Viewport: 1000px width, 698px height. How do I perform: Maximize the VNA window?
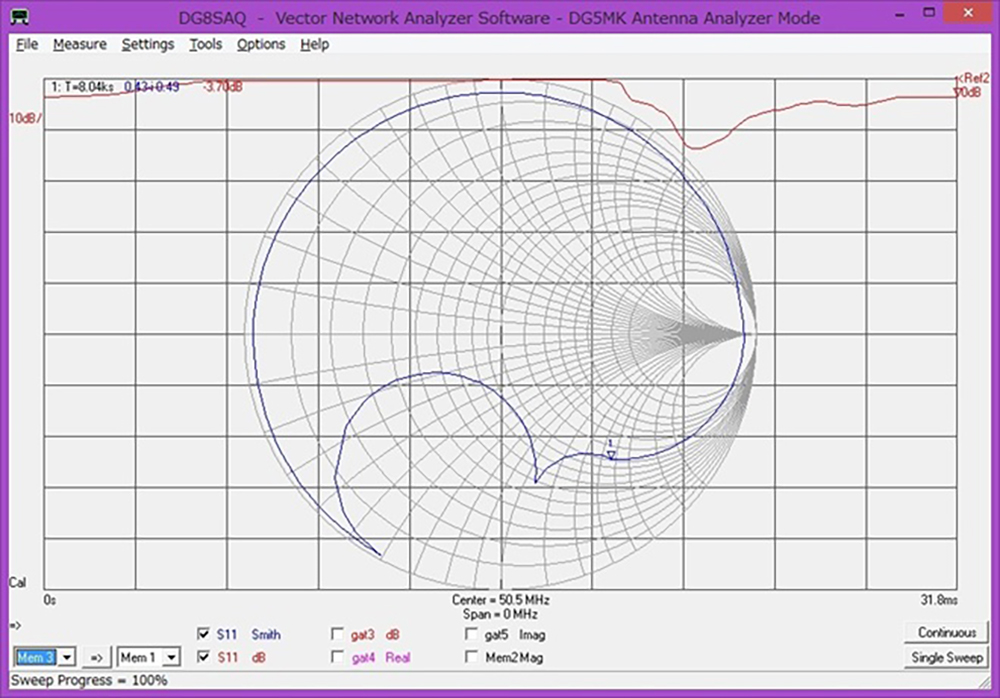pos(929,13)
